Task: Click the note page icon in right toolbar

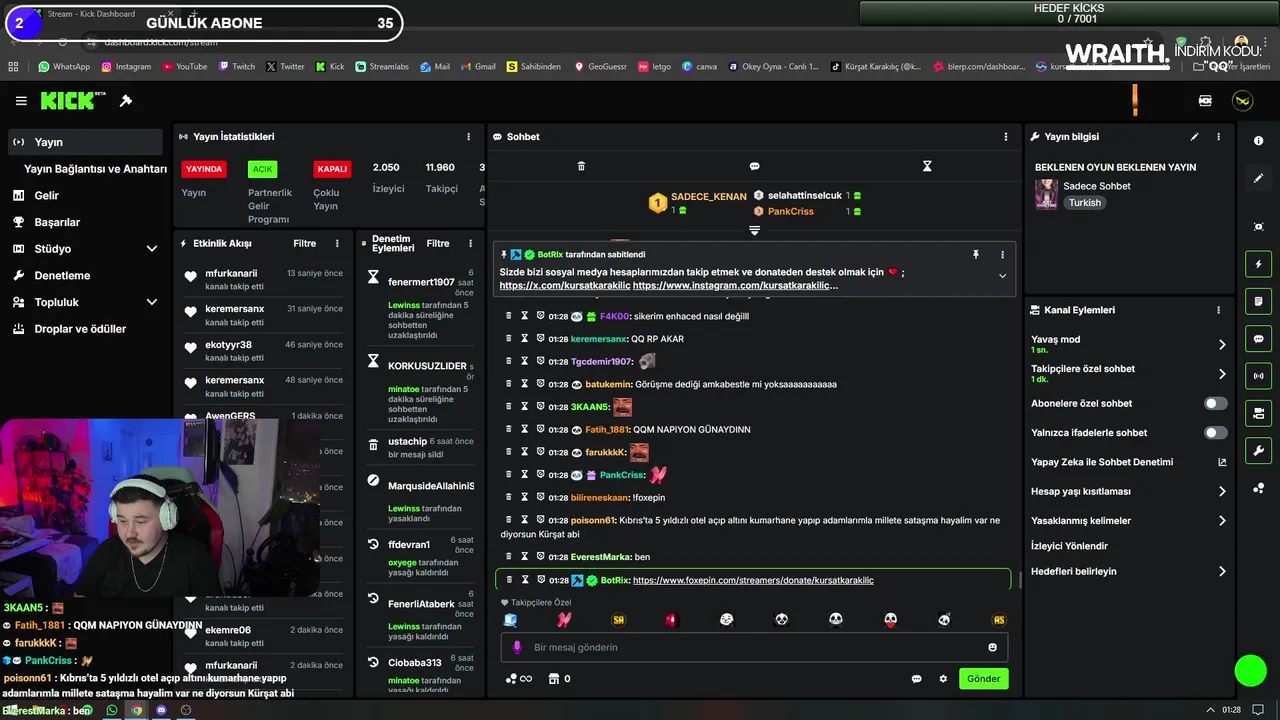Action: (x=1258, y=301)
